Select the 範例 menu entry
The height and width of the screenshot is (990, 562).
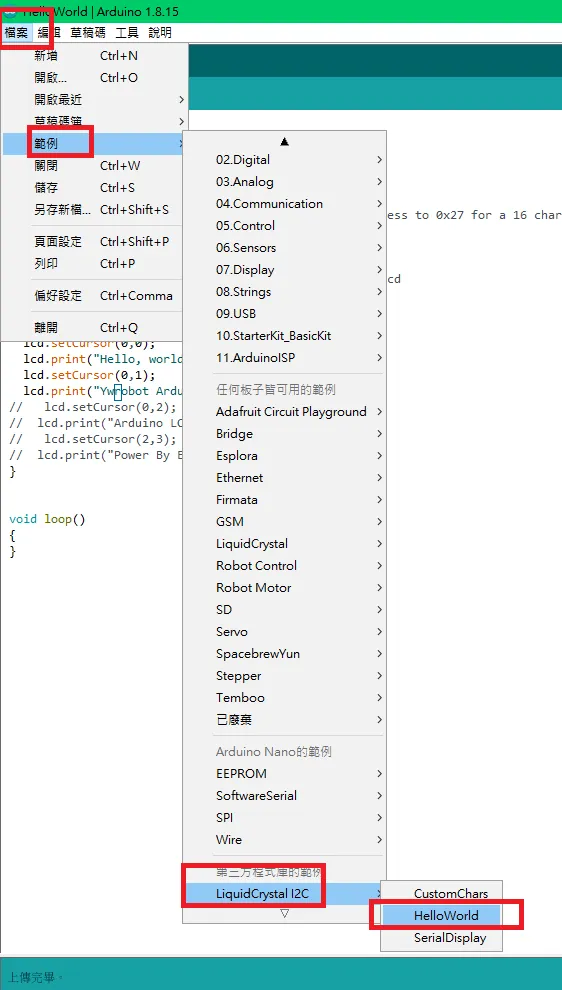(x=93, y=143)
